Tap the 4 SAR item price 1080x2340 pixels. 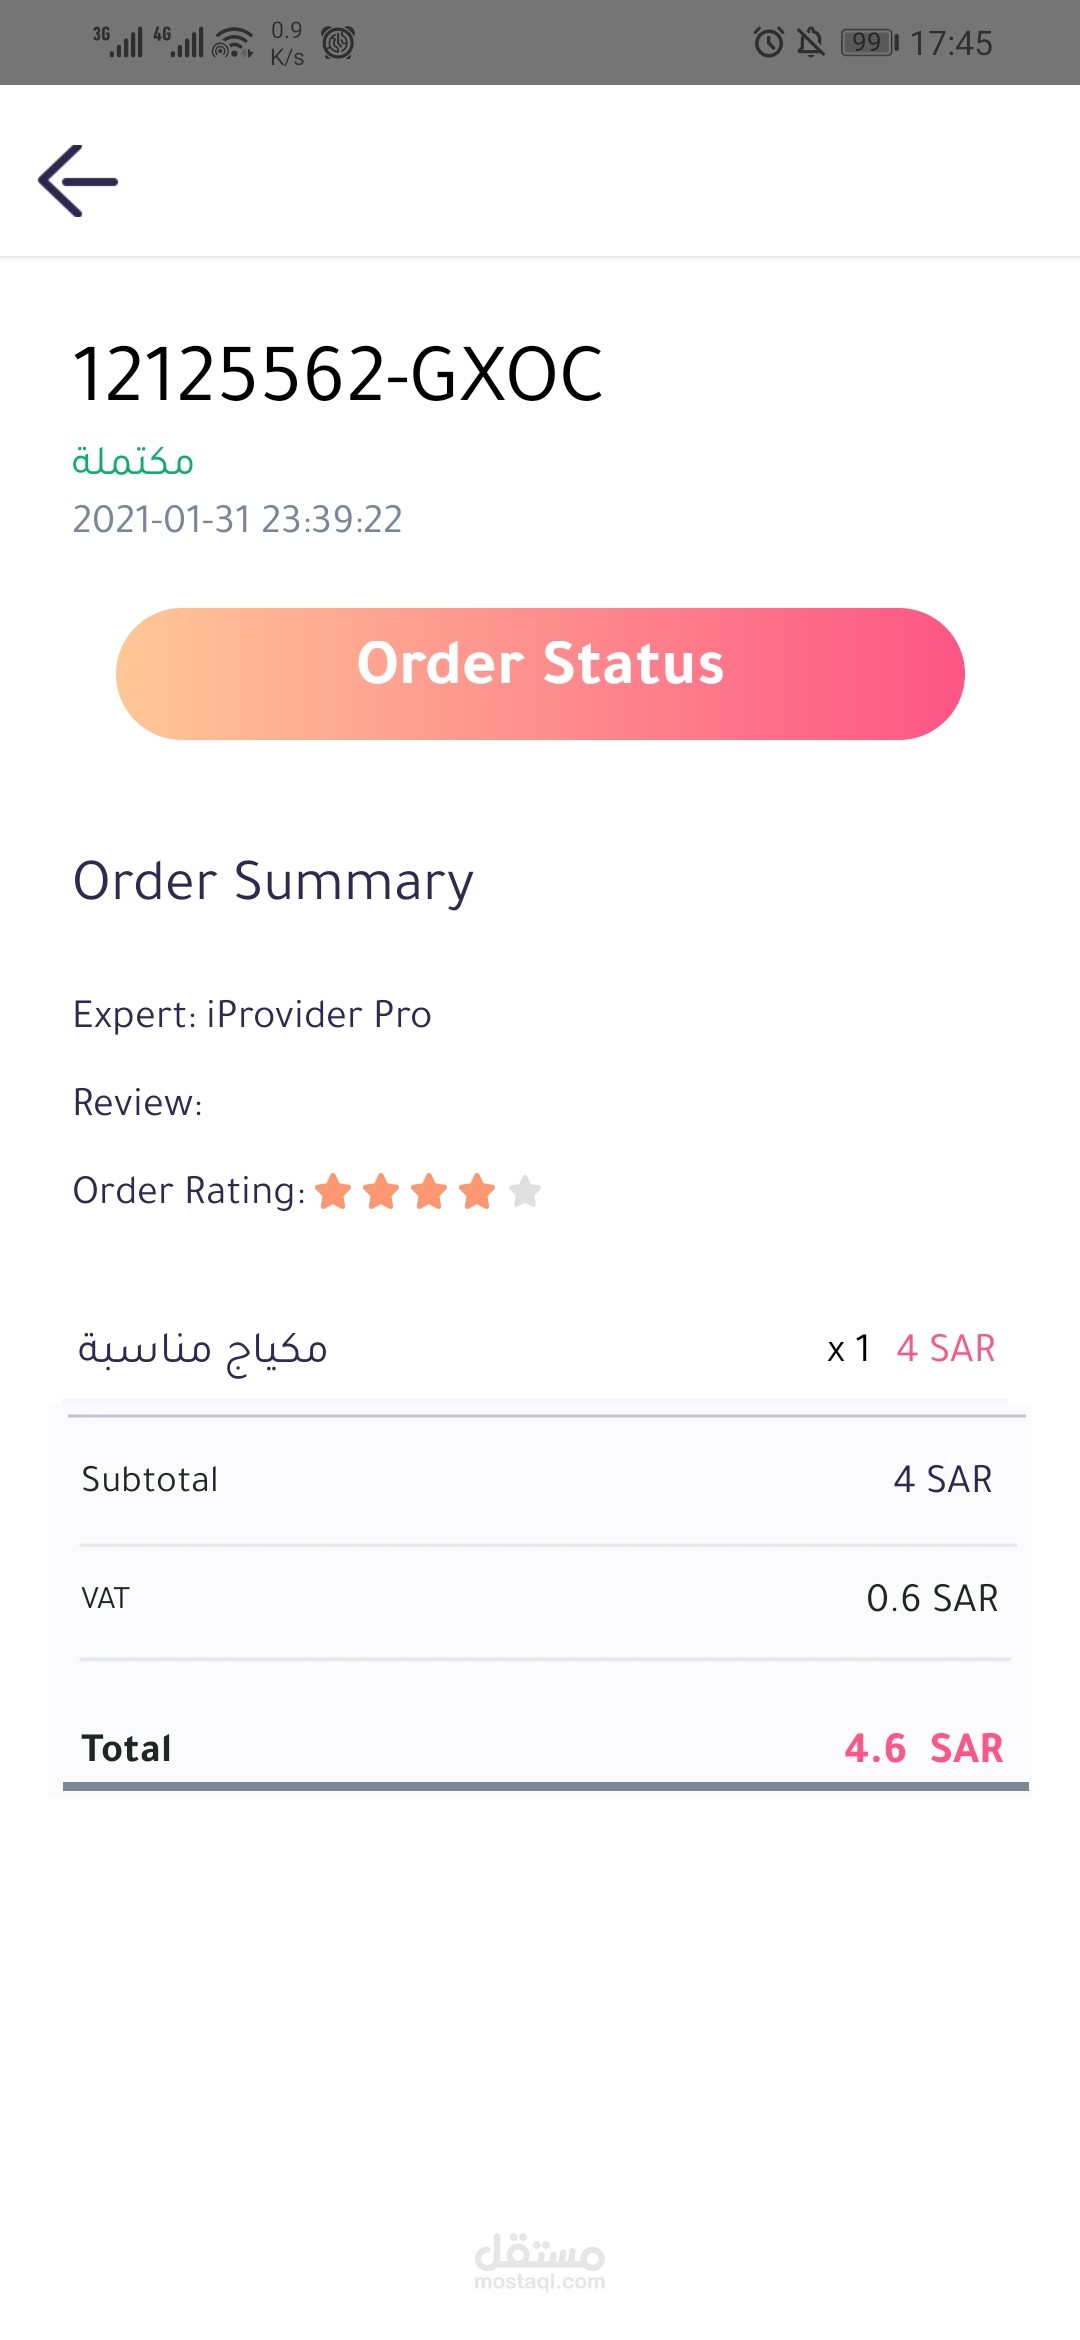945,1348
